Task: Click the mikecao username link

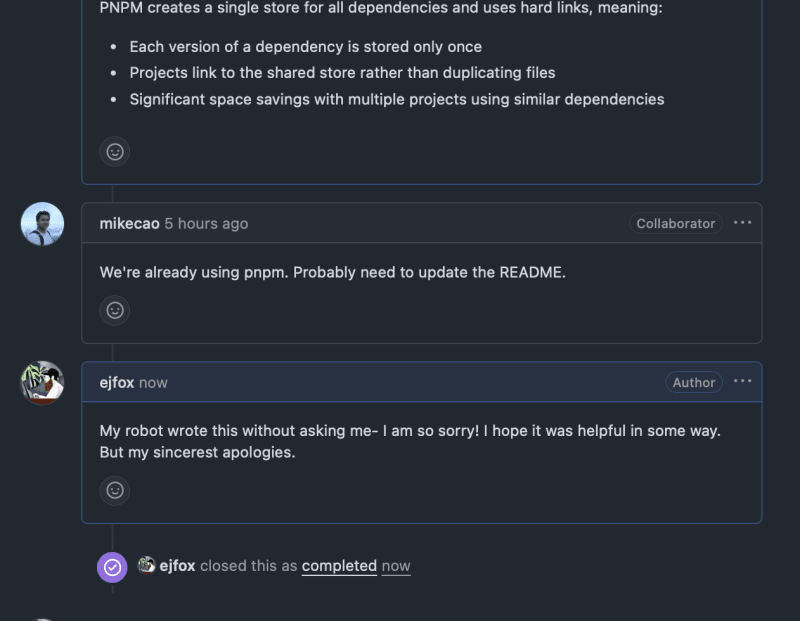Action: pyautogui.click(x=129, y=223)
